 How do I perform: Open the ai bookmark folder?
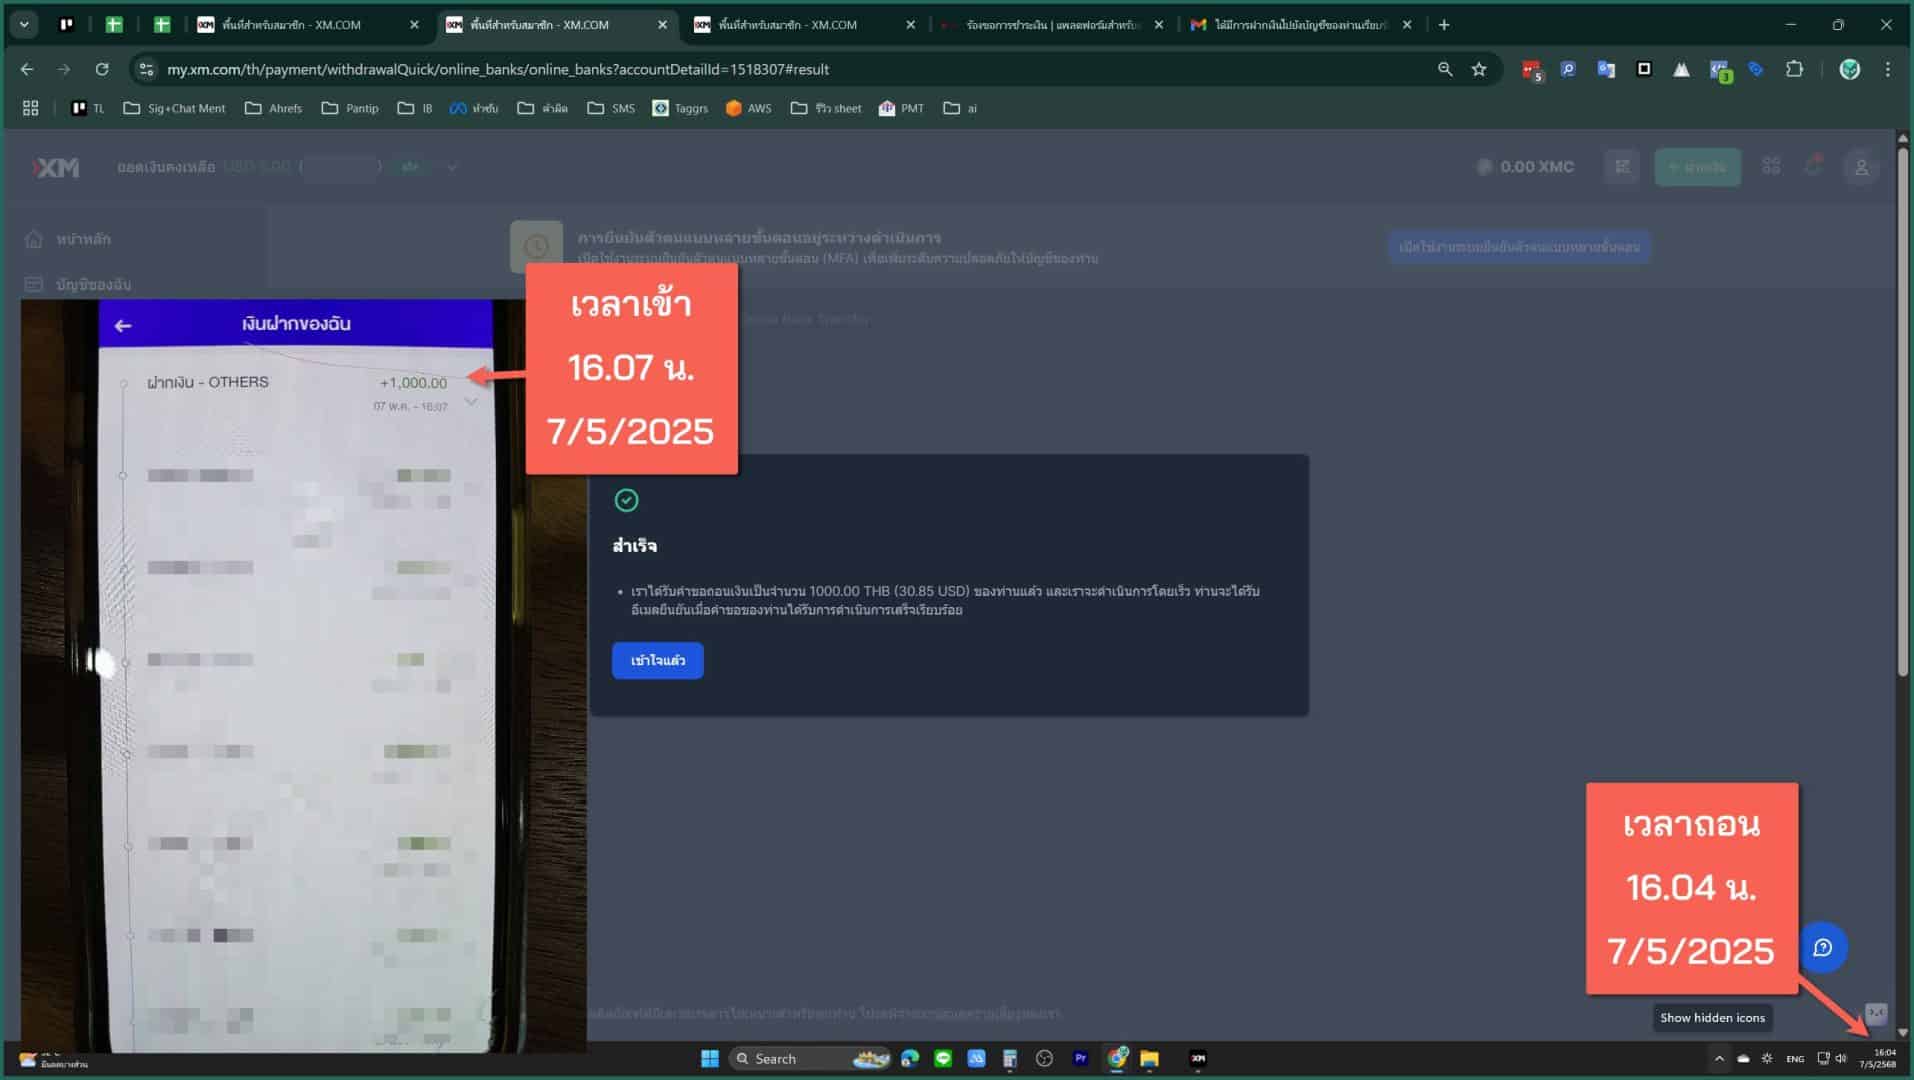(x=960, y=108)
